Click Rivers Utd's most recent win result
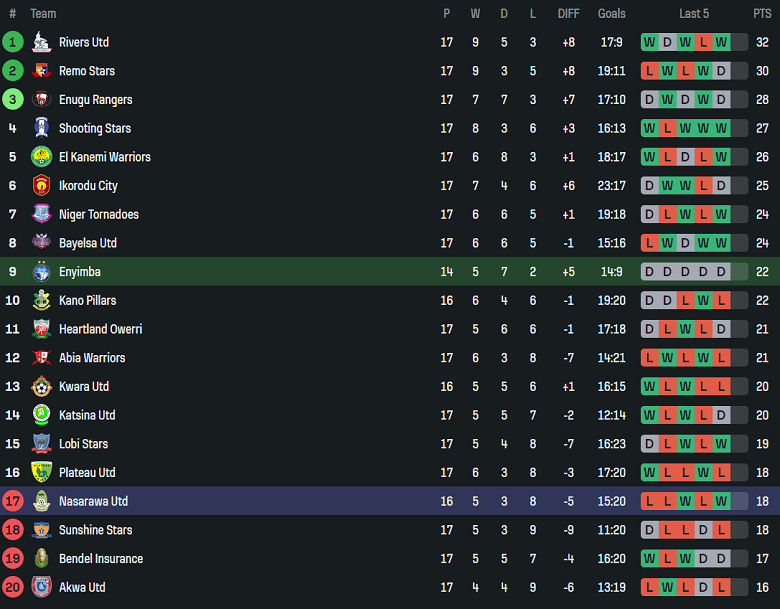 coord(721,42)
